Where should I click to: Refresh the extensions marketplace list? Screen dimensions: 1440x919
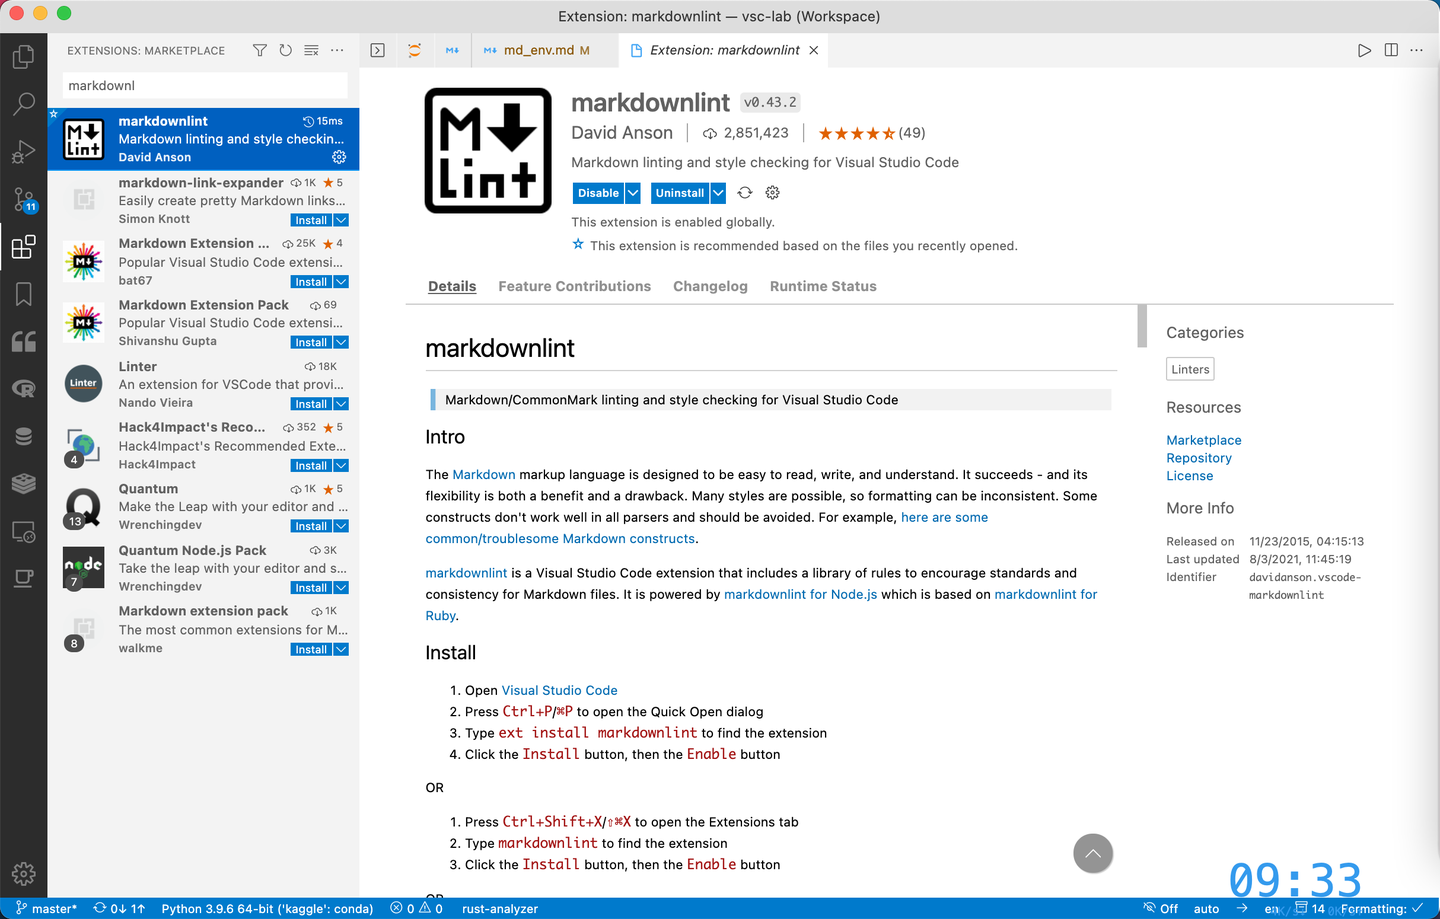(x=285, y=50)
